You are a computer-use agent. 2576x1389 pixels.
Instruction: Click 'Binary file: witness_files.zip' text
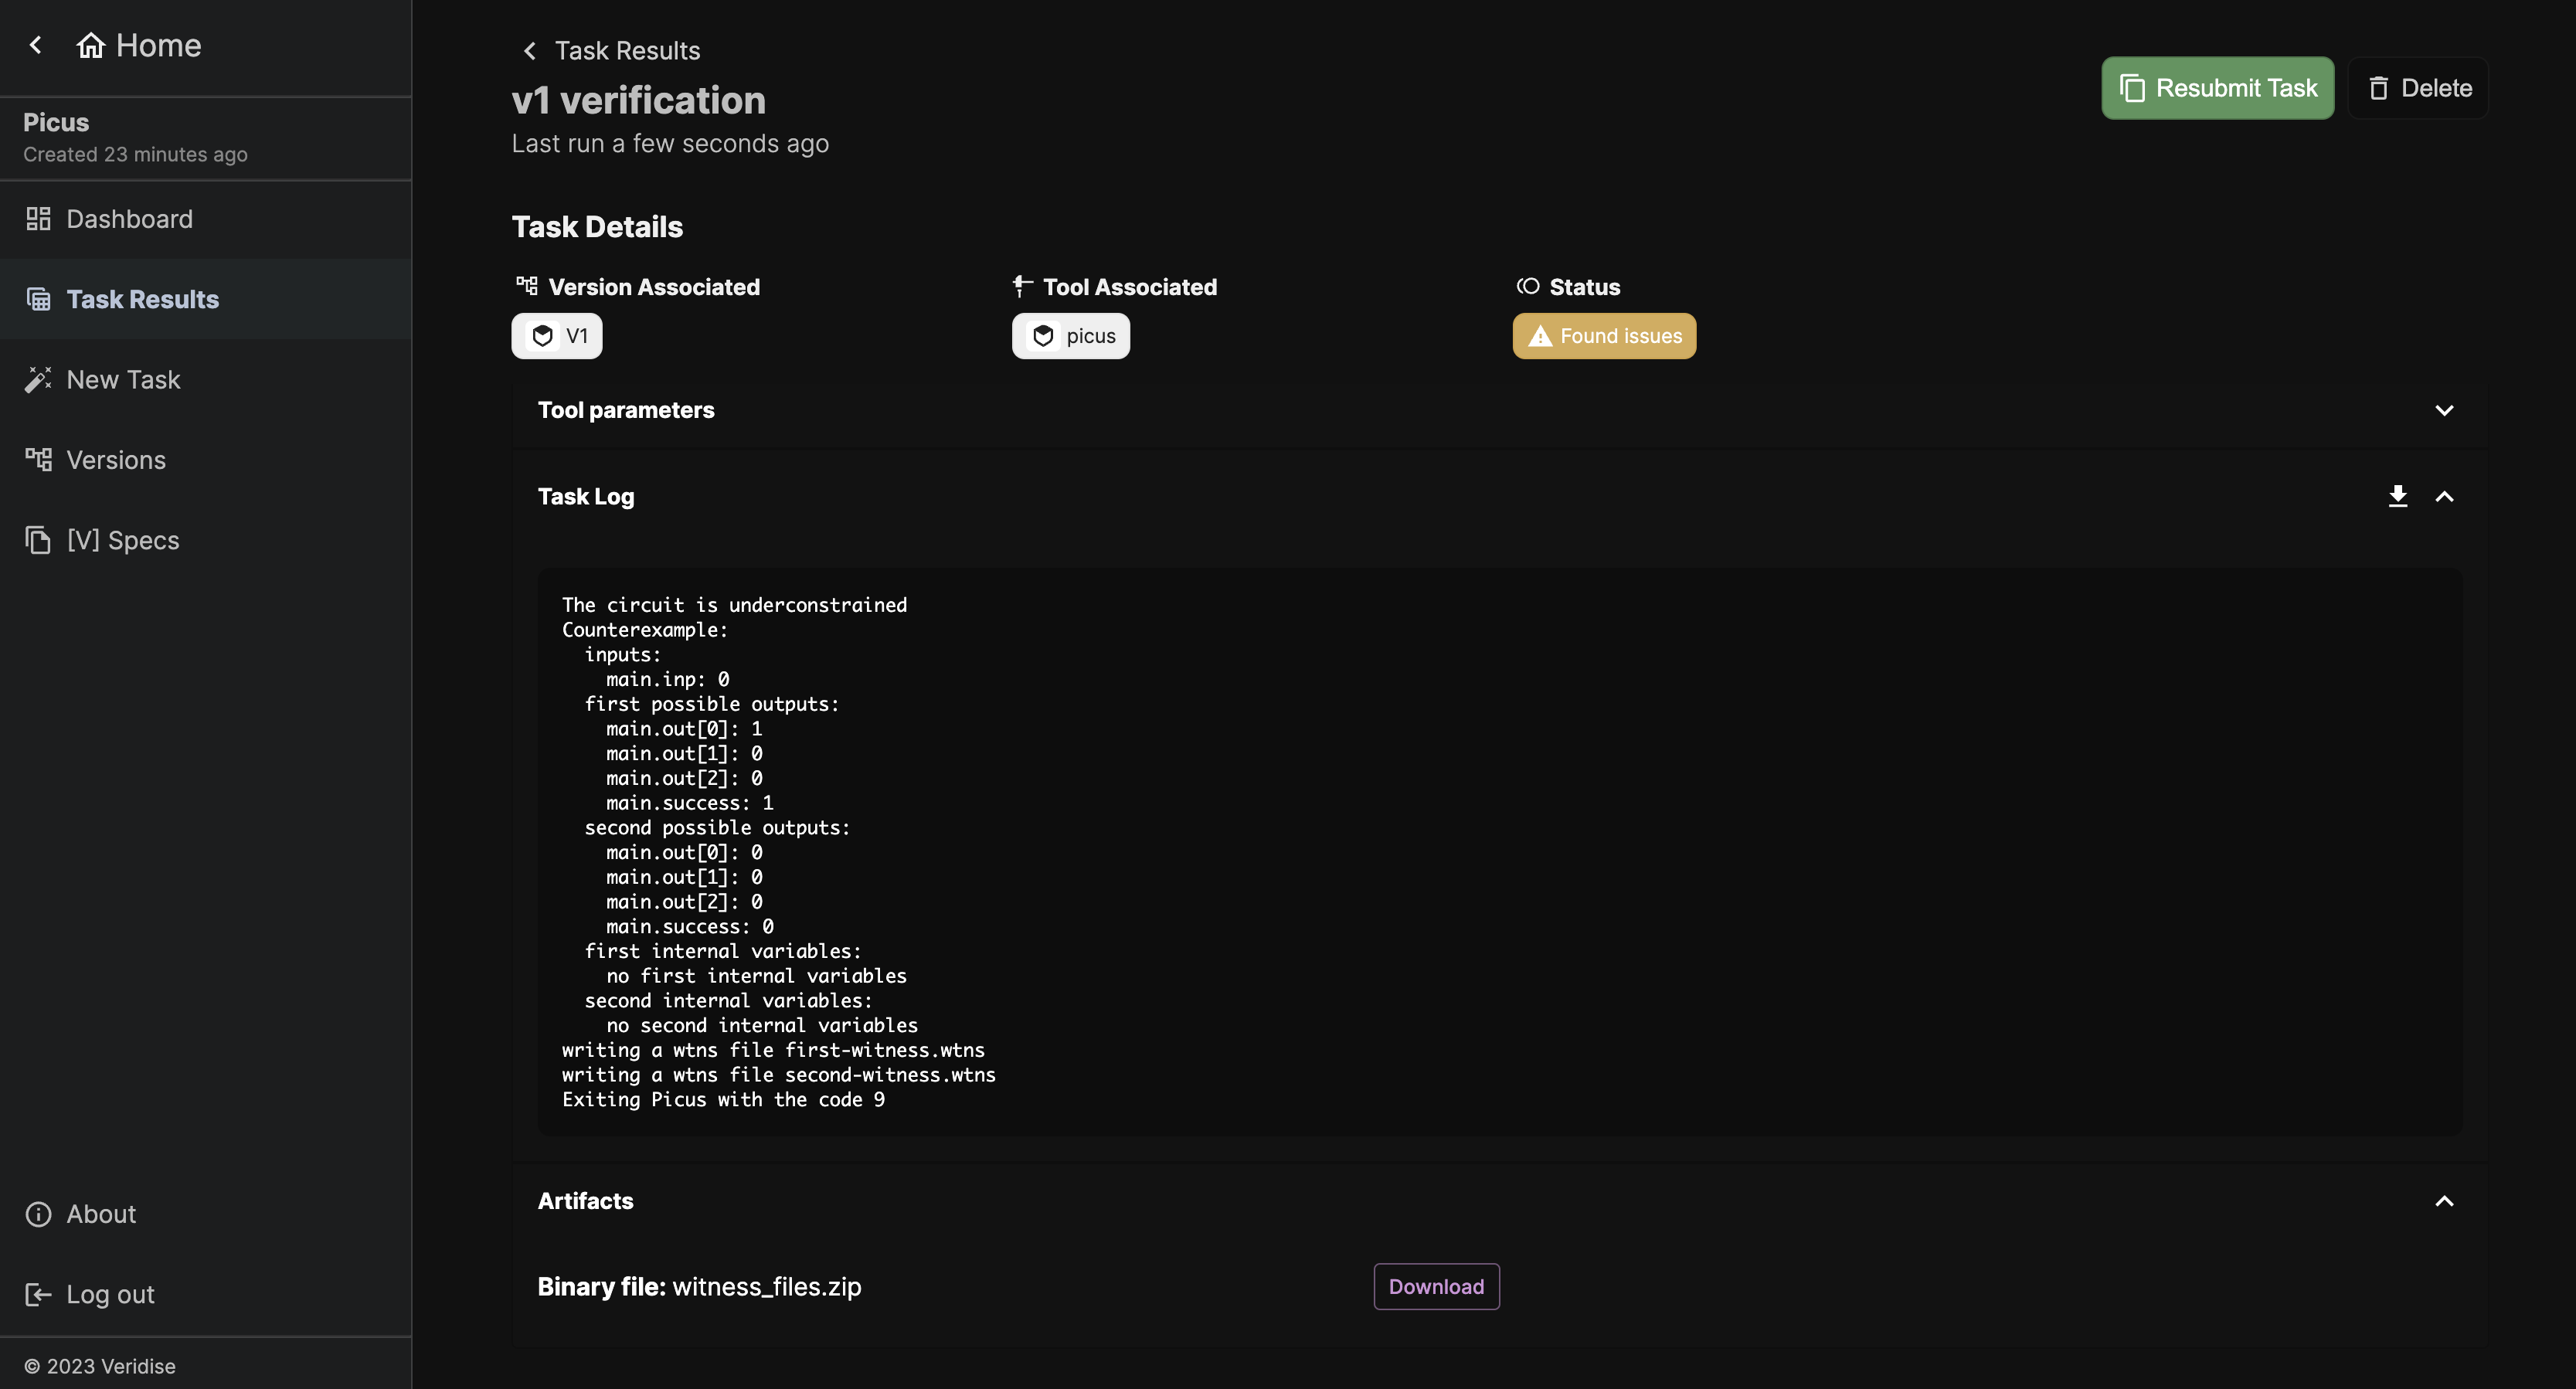pyautogui.click(x=699, y=1286)
